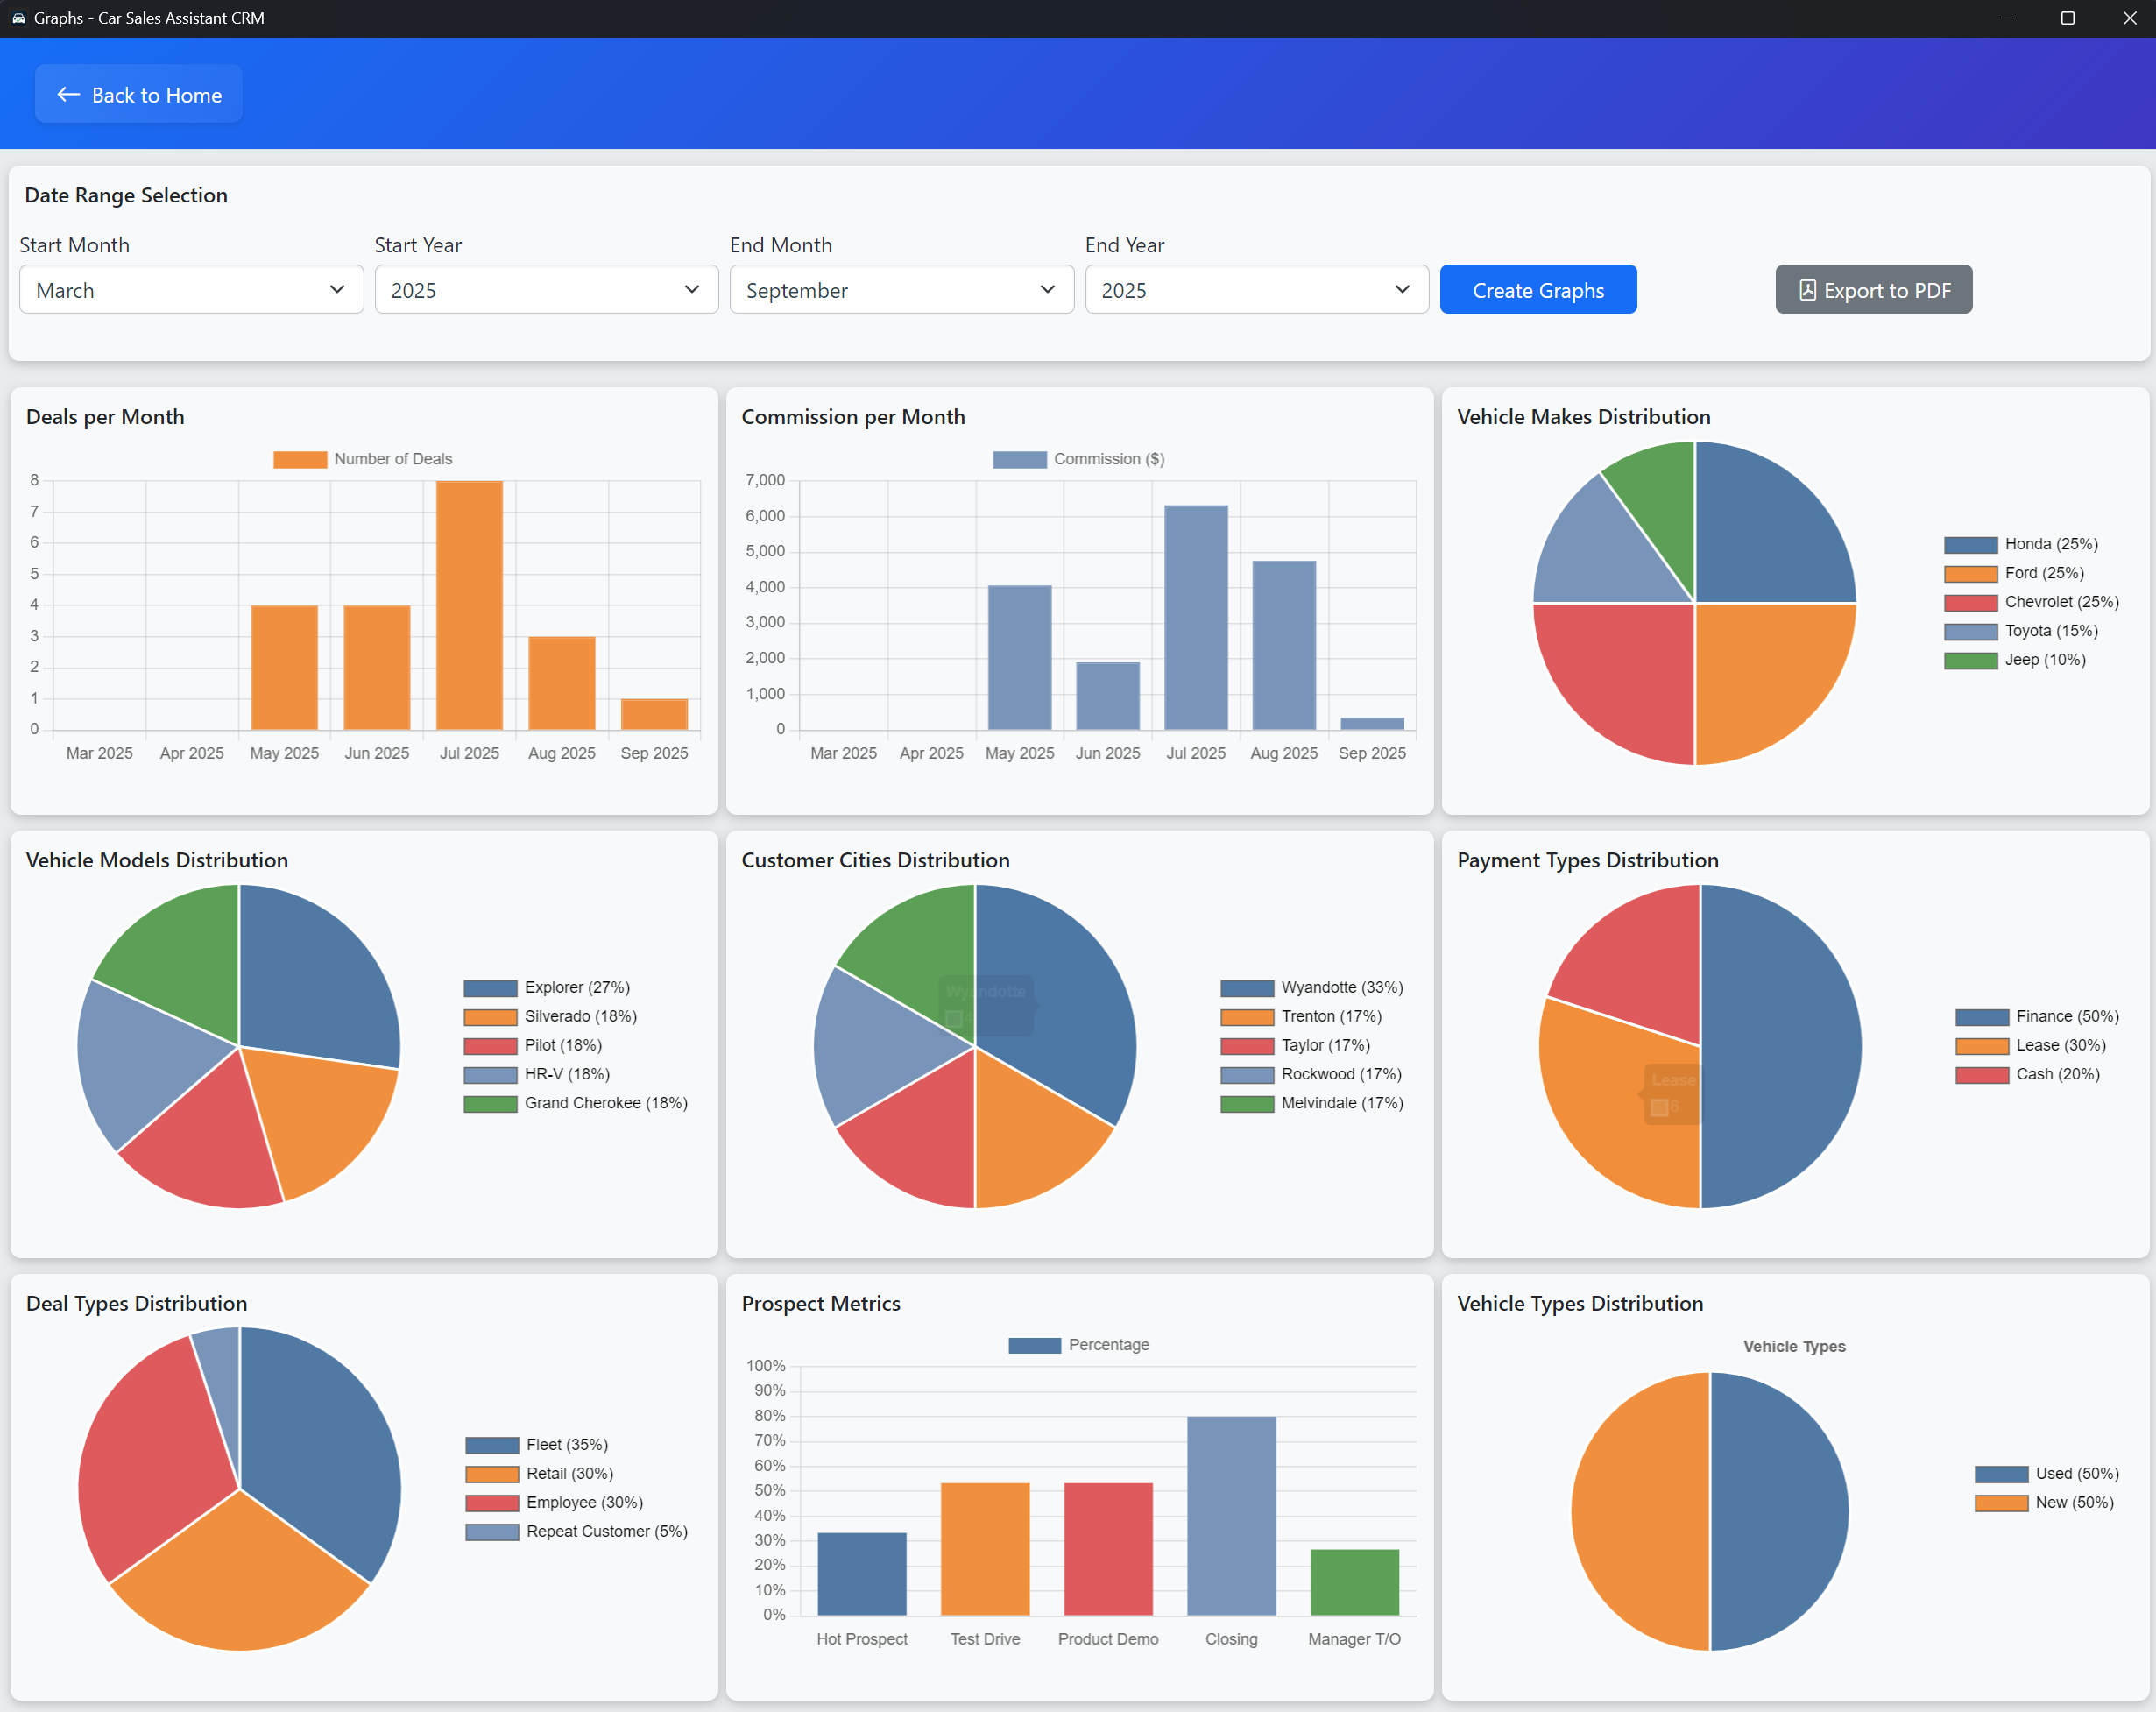Hide the Percentage dataset via legend
The image size is (2156, 1712).
[x=1034, y=1345]
